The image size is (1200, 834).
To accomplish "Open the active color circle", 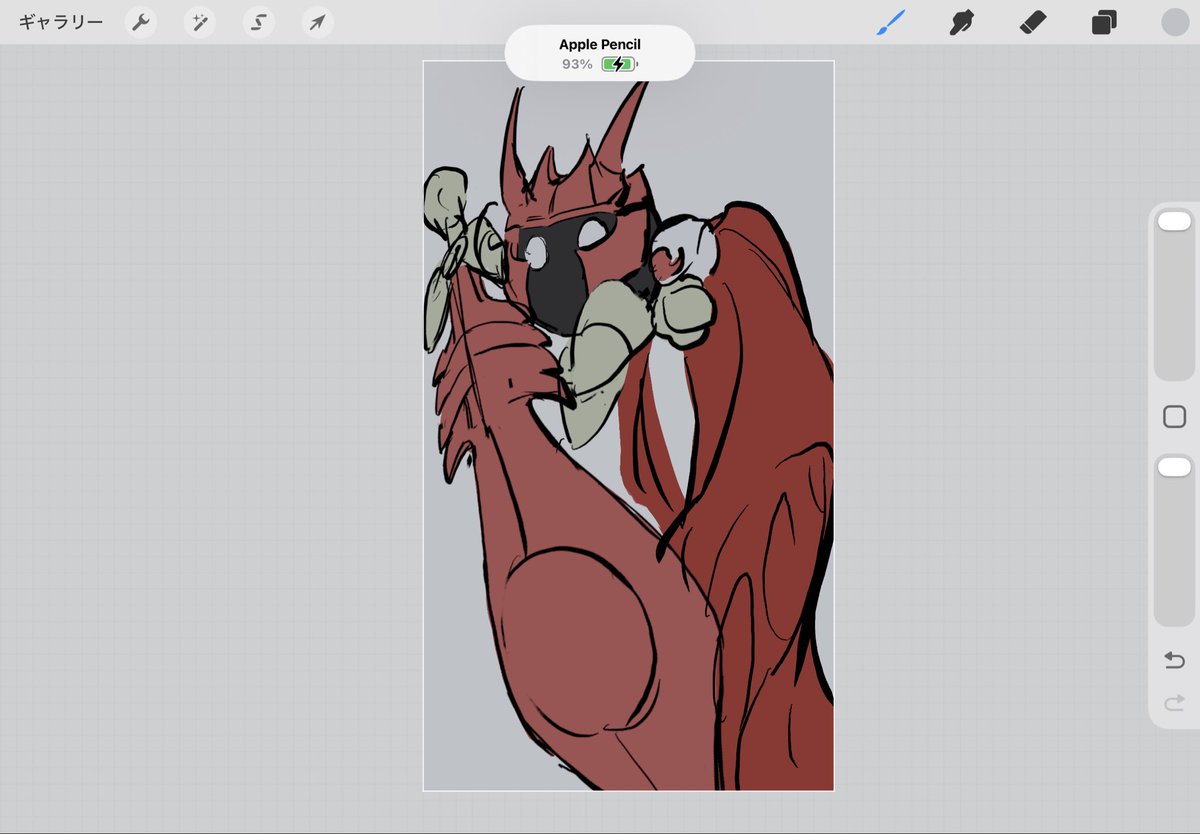I will [x=1175, y=22].
